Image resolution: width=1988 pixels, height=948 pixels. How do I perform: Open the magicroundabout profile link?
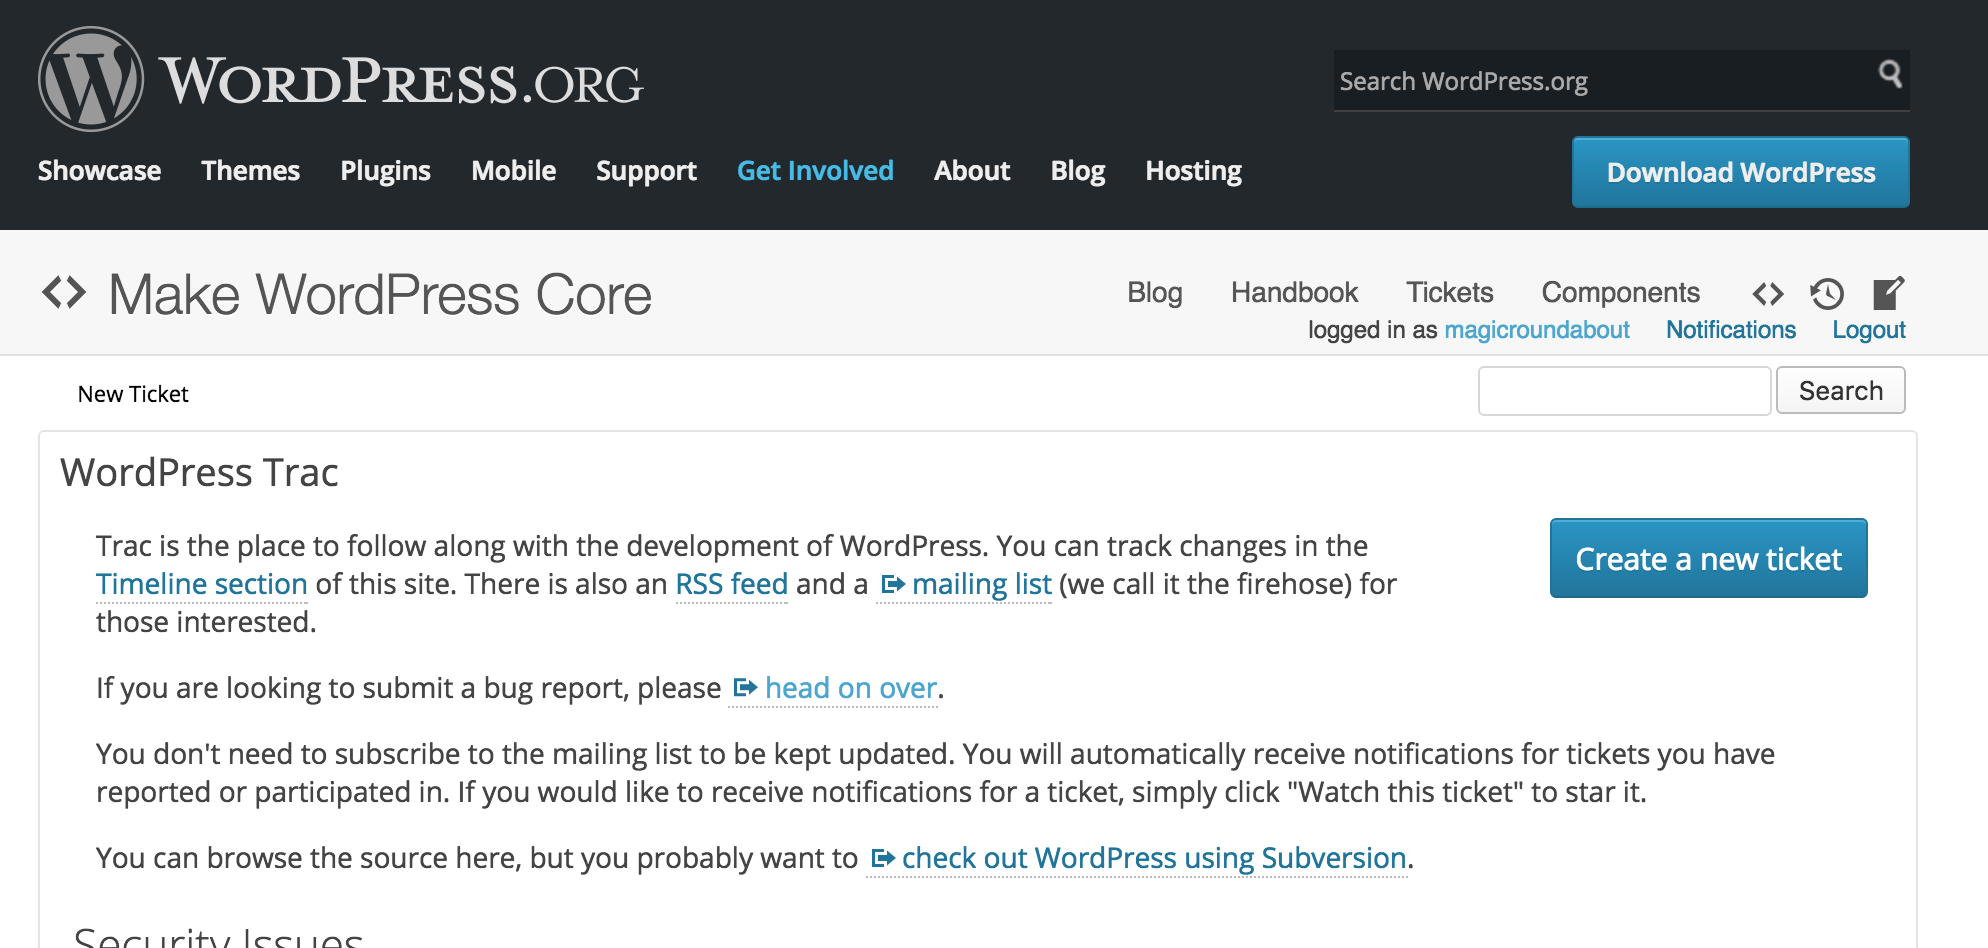(1537, 330)
